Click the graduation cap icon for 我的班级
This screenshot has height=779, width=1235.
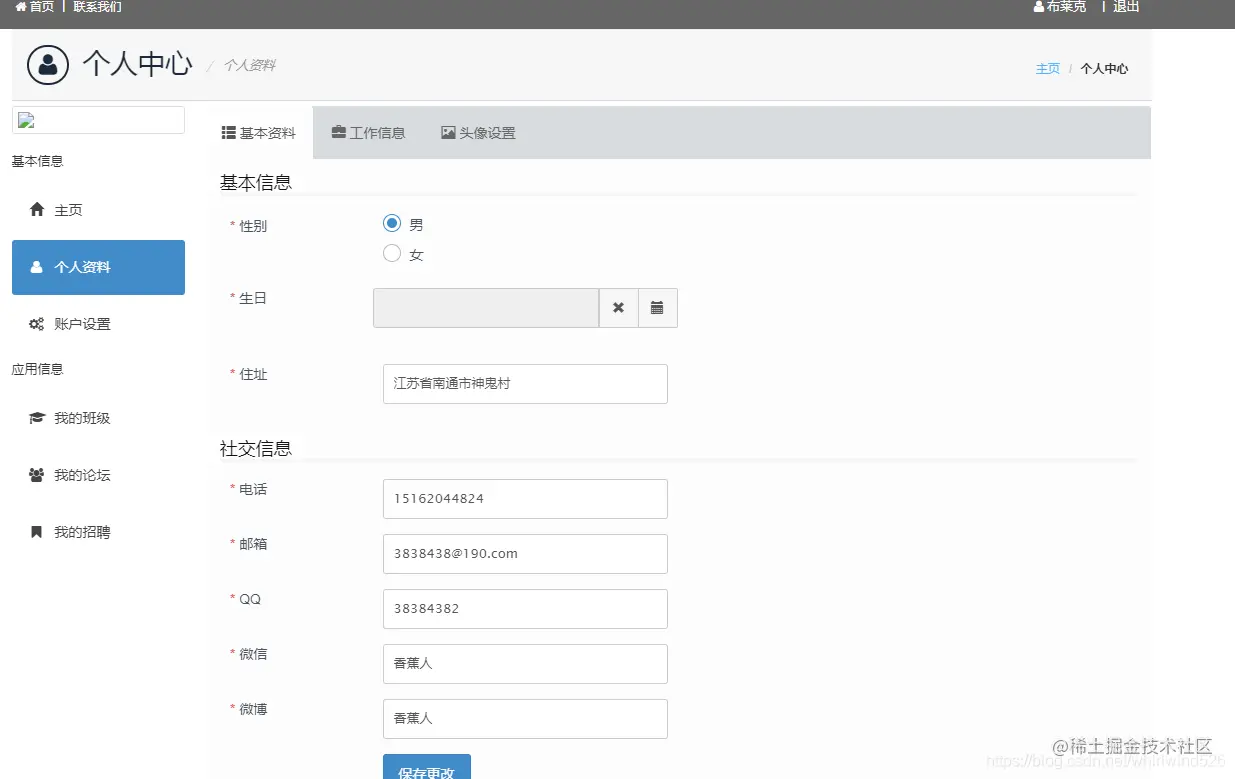point(37,418)
